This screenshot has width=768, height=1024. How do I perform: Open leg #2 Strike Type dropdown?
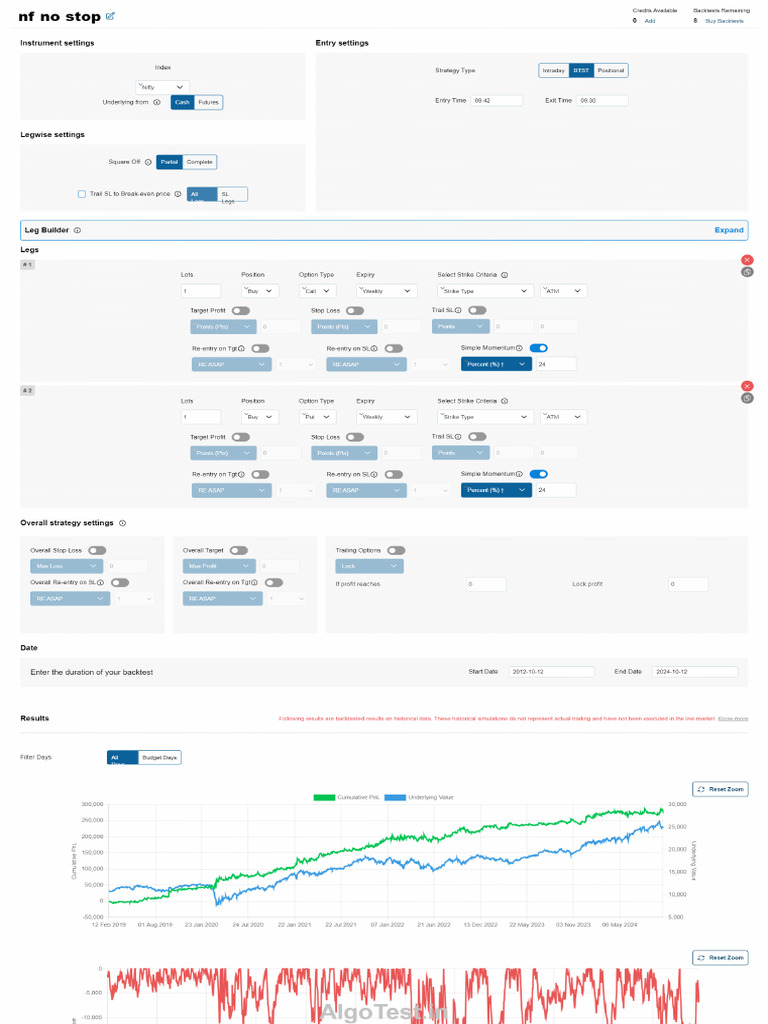pyautogui.click(x=485, y=417)
